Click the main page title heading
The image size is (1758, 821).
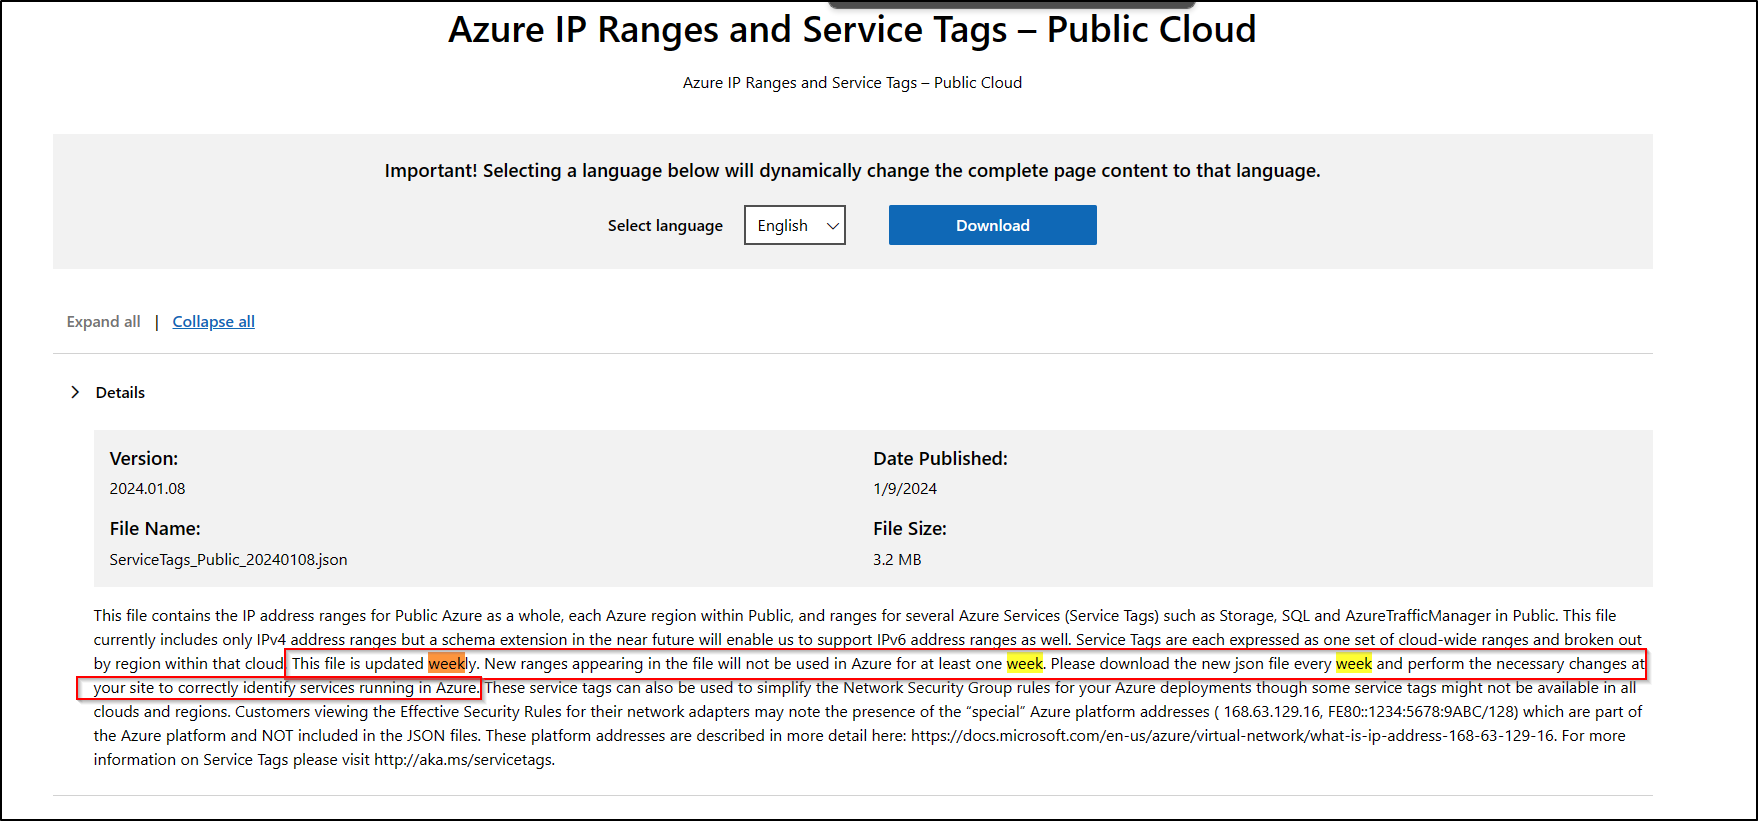pos(852,29)
